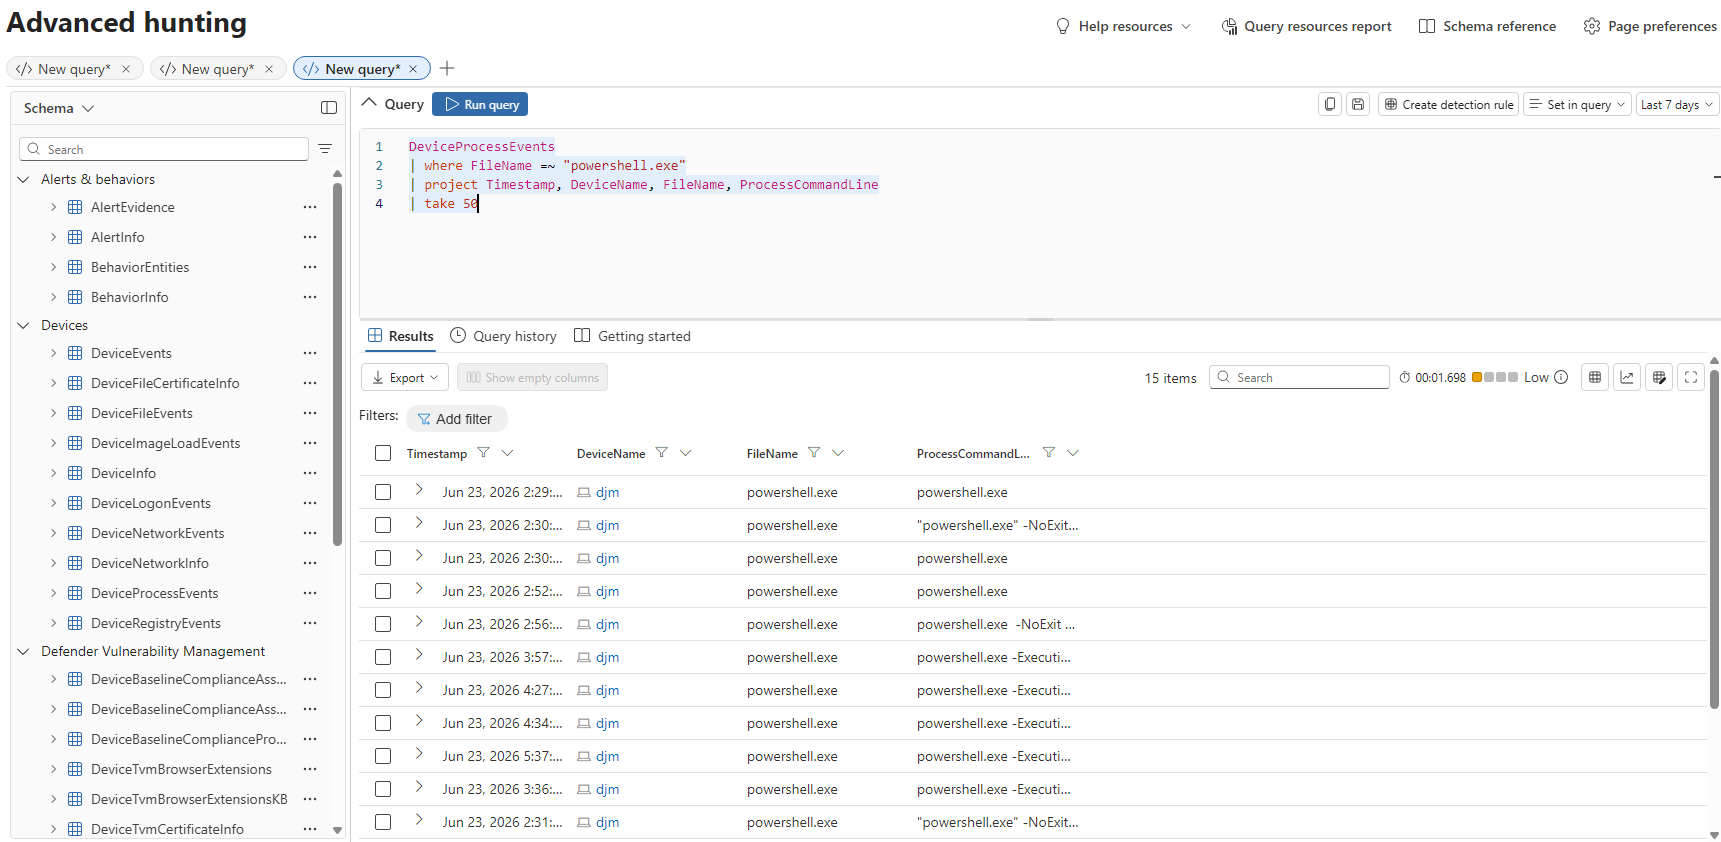Screen dimensions: 1721x842
Task: Open more options for AlertEvidence table
Action: tap(310, 207)
